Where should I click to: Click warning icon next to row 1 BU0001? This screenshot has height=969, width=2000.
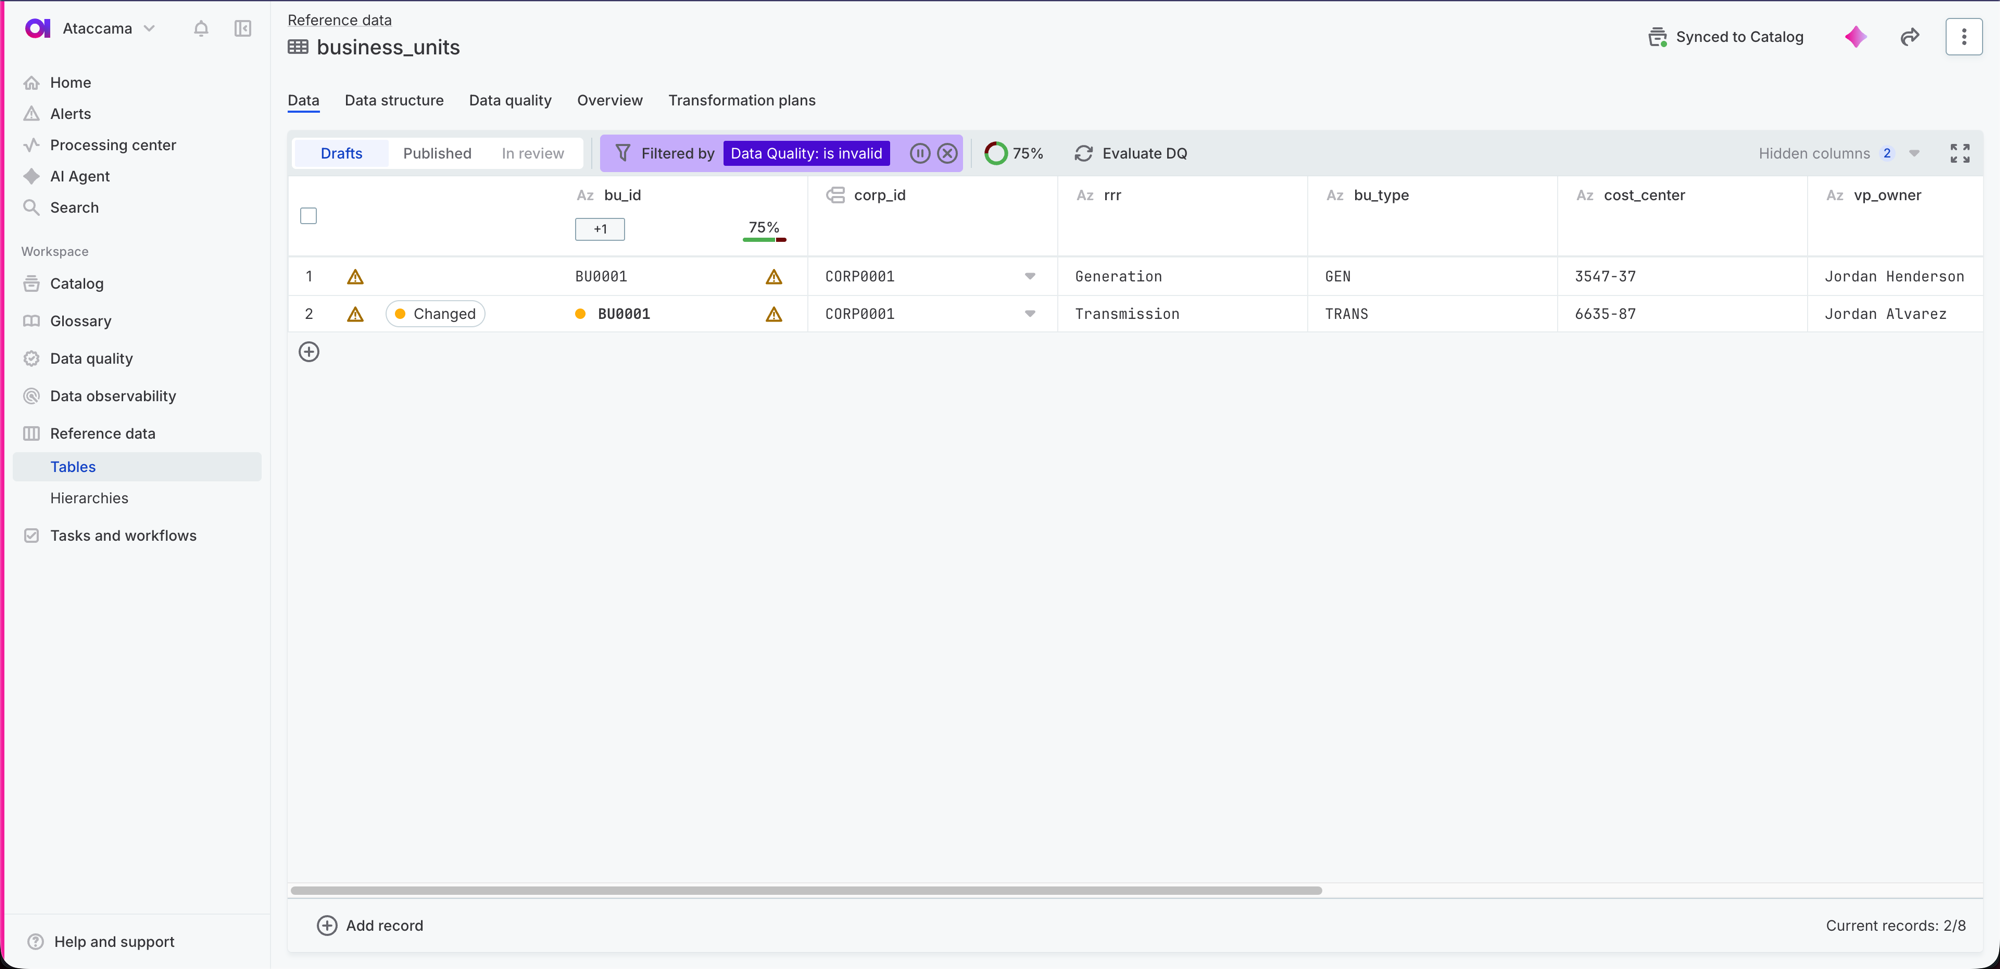(x=774, y=276)
